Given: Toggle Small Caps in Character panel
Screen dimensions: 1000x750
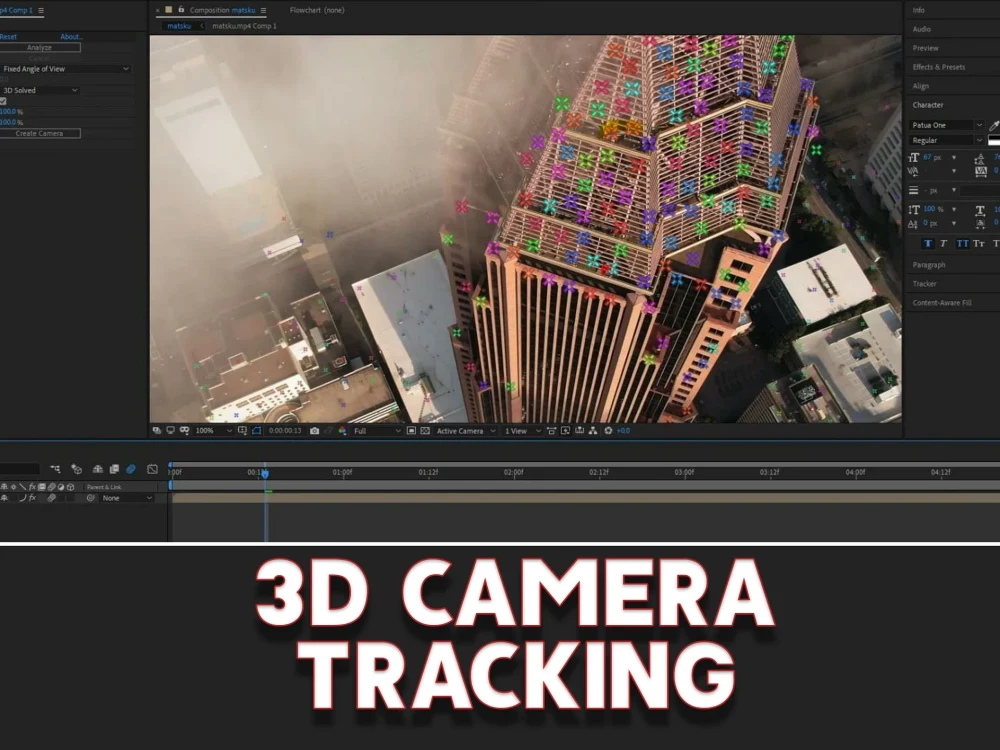Looking at the screenshot, I should tap(979, 244).
